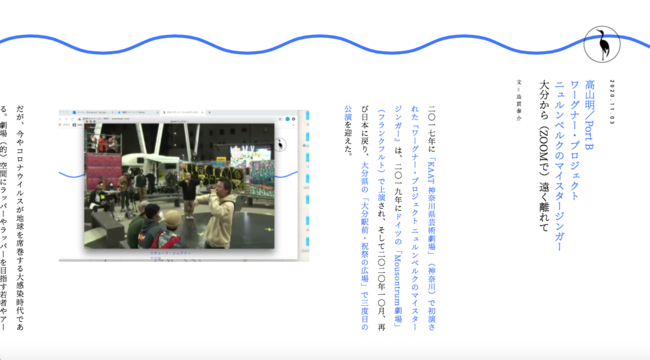The height and width of the screenshot is (360, 650).
Task: Open the 高山明／Port B title link
Action: pos(589,115)
